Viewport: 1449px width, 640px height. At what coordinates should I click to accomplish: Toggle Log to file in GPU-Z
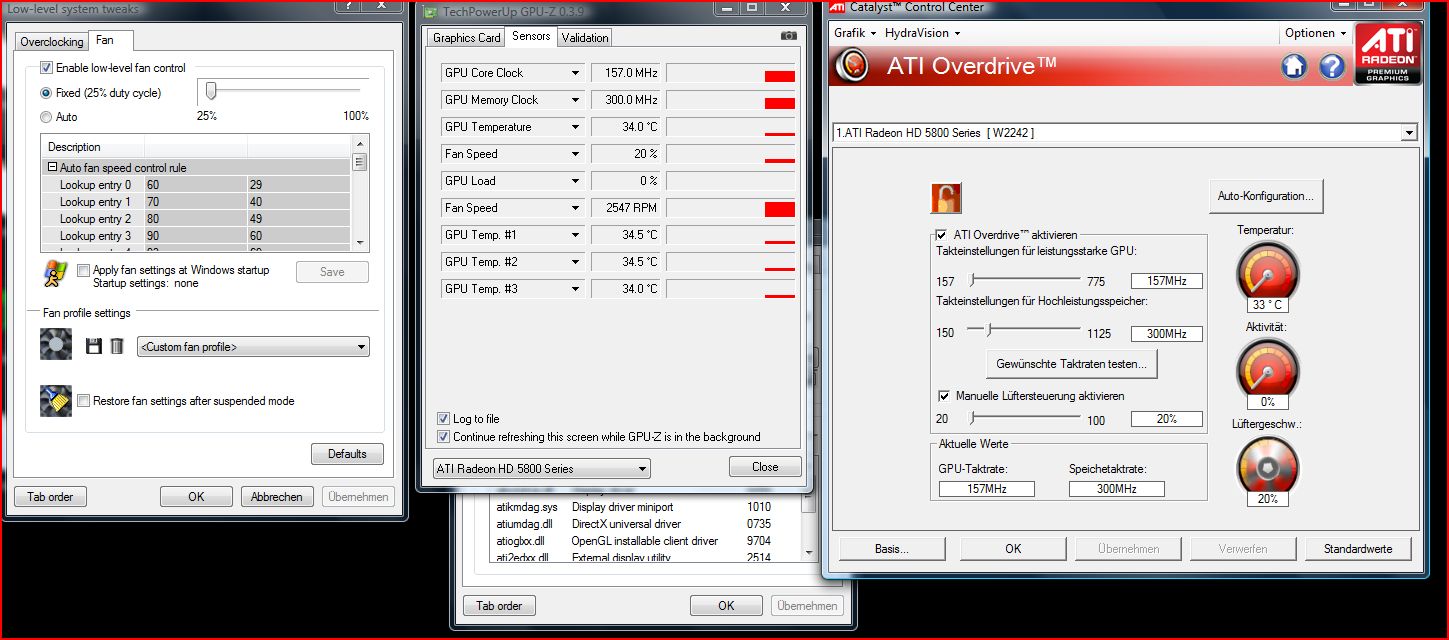[x=444, y=419]
